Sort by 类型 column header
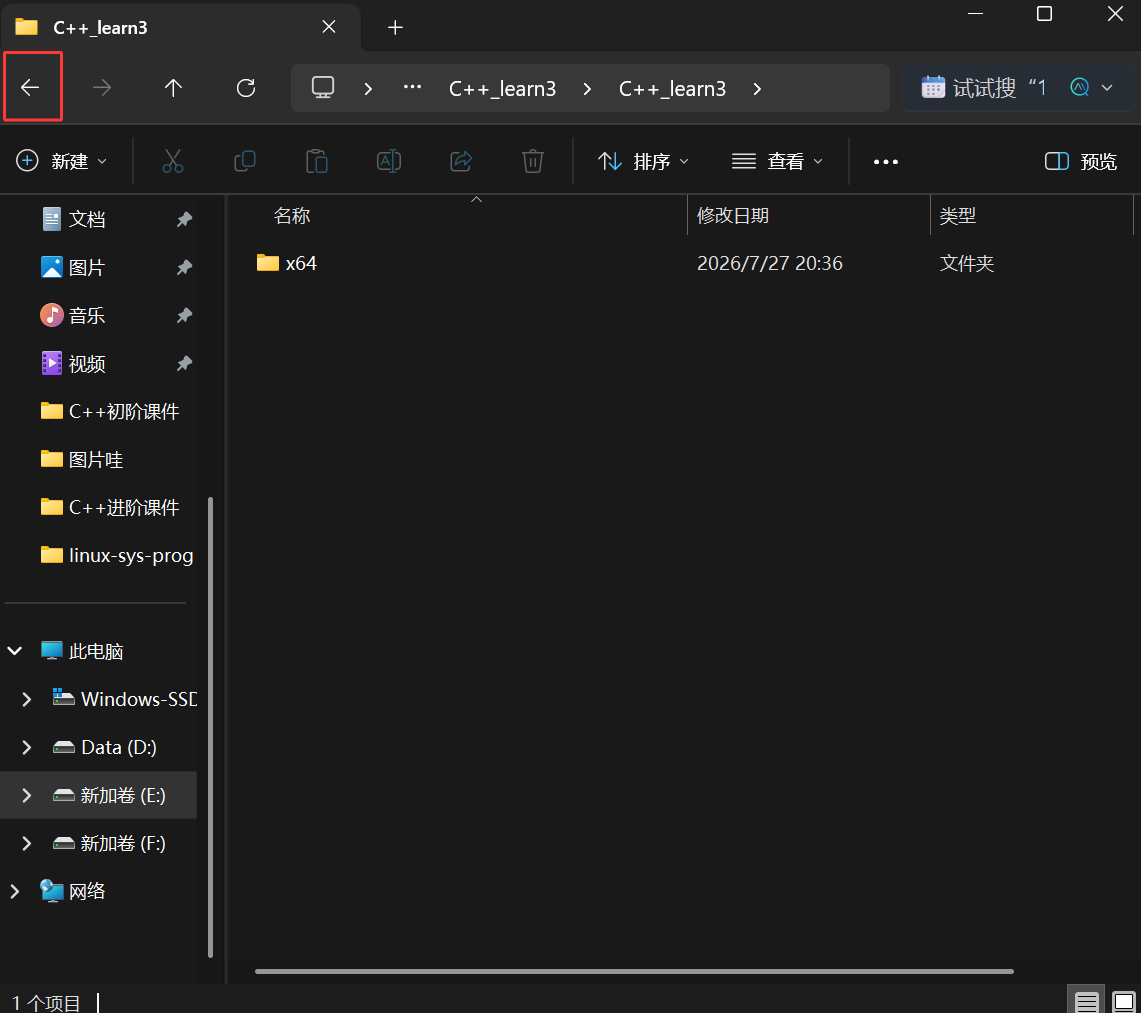This screenshot has width=1141, height=1013. (x=957, y=215)
